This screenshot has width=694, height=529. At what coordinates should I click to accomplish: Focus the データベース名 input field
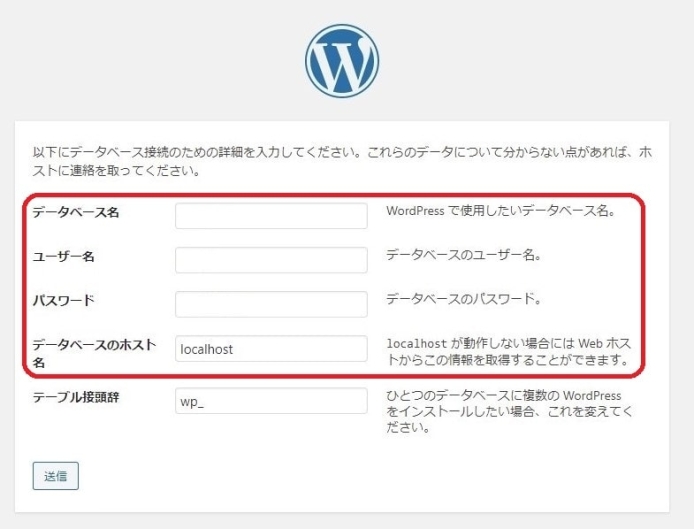[x=271, y=216]
